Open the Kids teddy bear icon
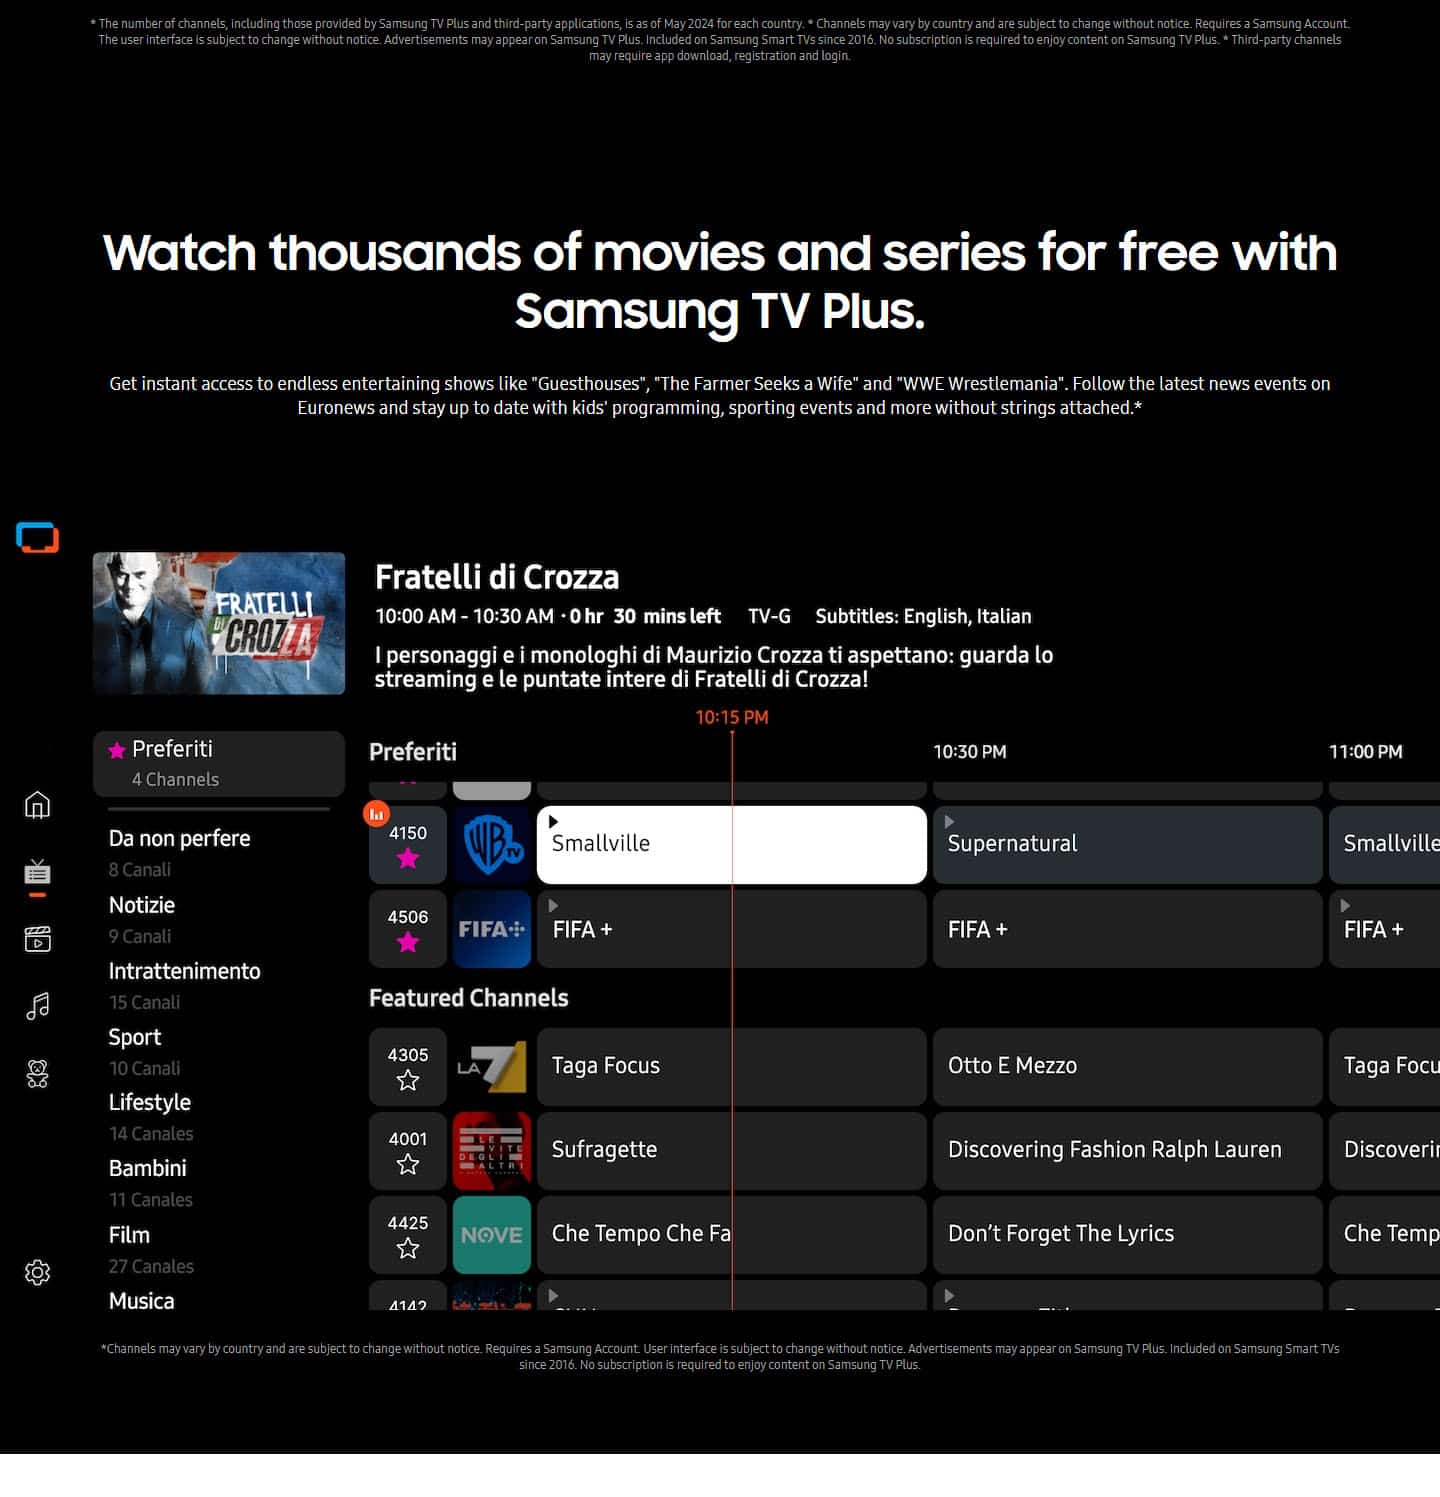 (x=37, y=1074)
